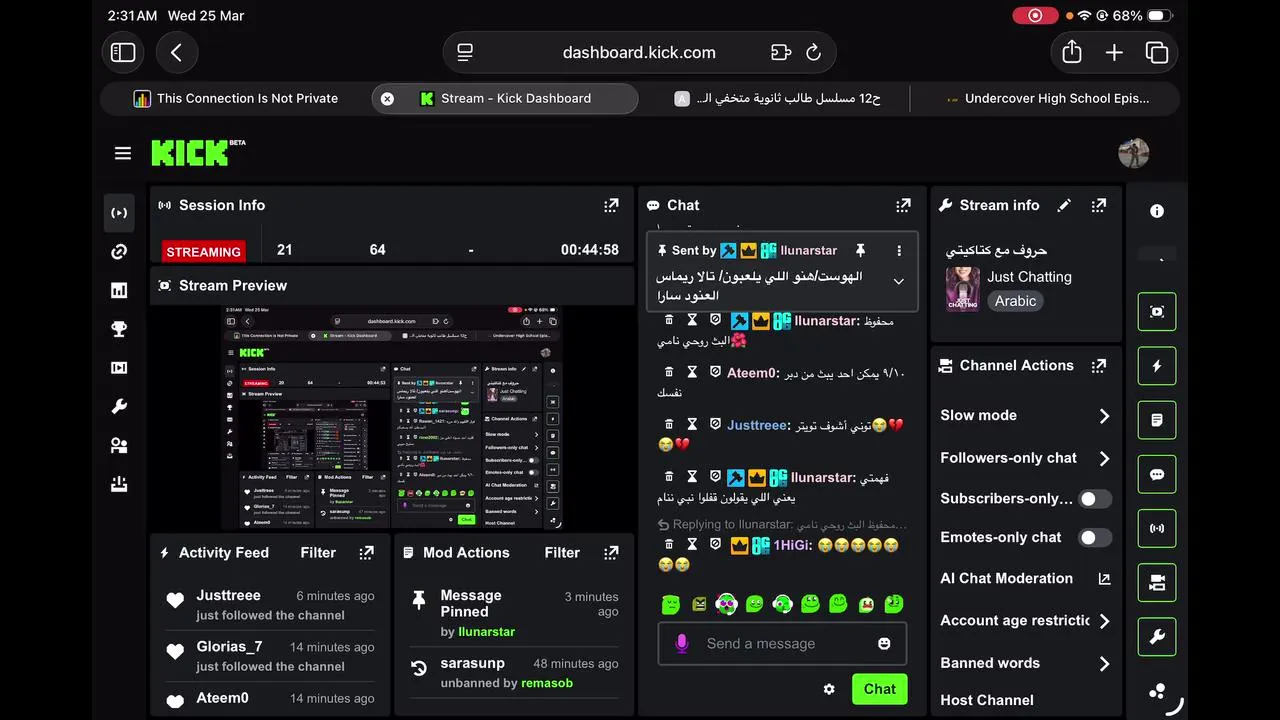
Task: Open Safari tab overview
Action: click(1157, 53)
